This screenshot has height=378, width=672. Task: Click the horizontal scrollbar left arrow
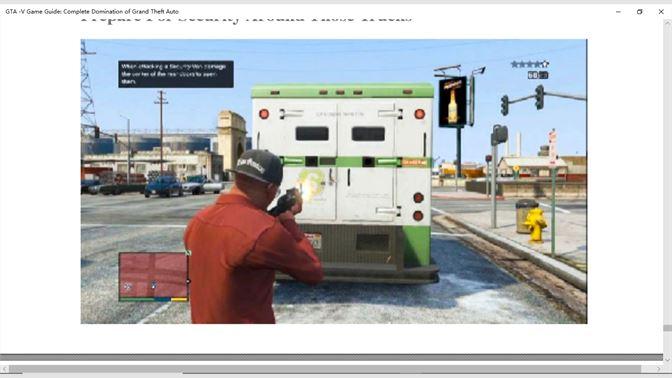coord(4,369)
